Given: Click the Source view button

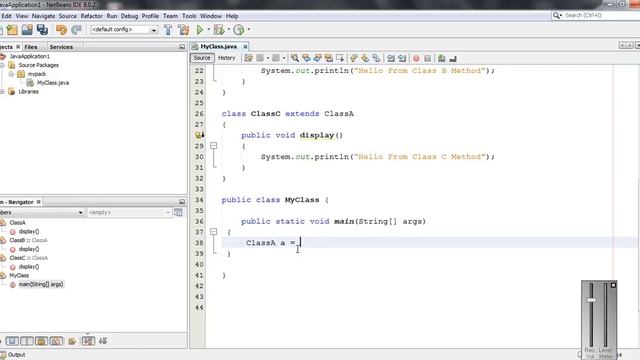Looking at the screenshot, I should (202, 58).
